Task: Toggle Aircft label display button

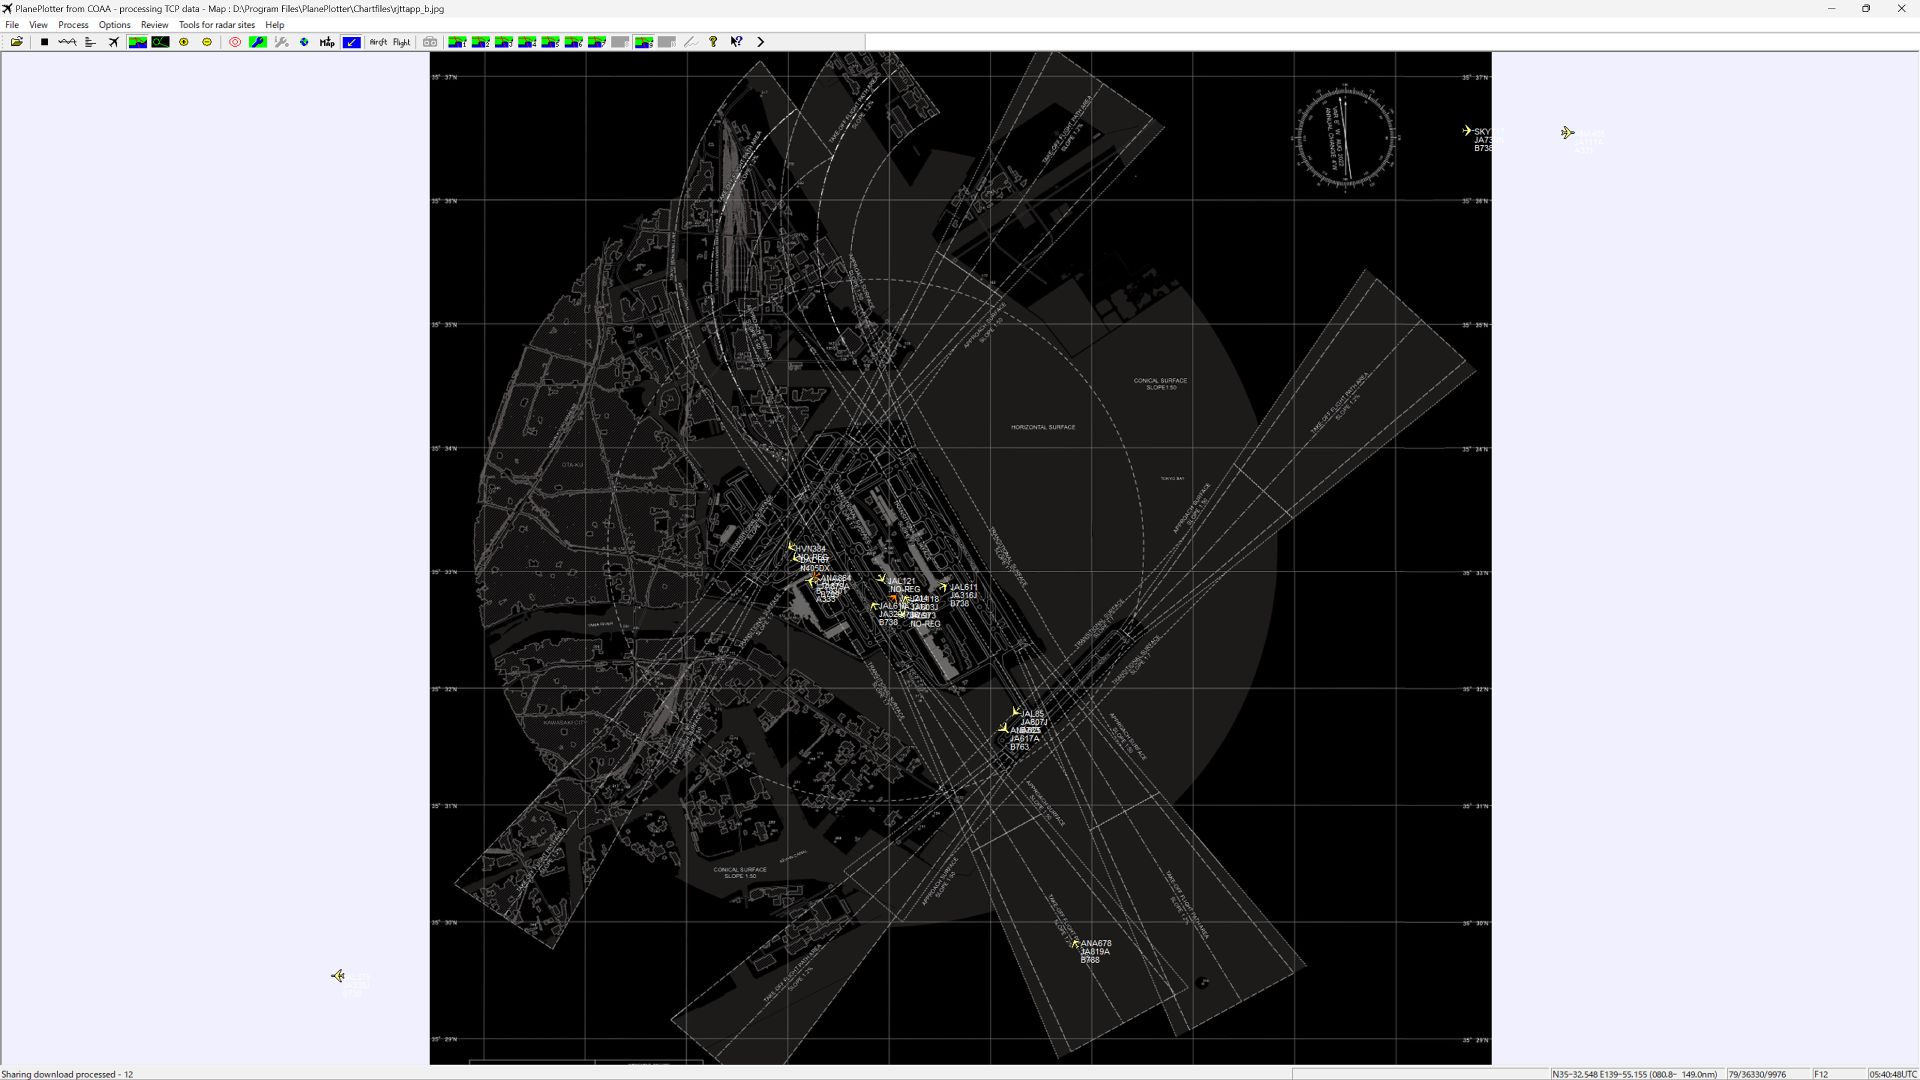Action: 378,42
